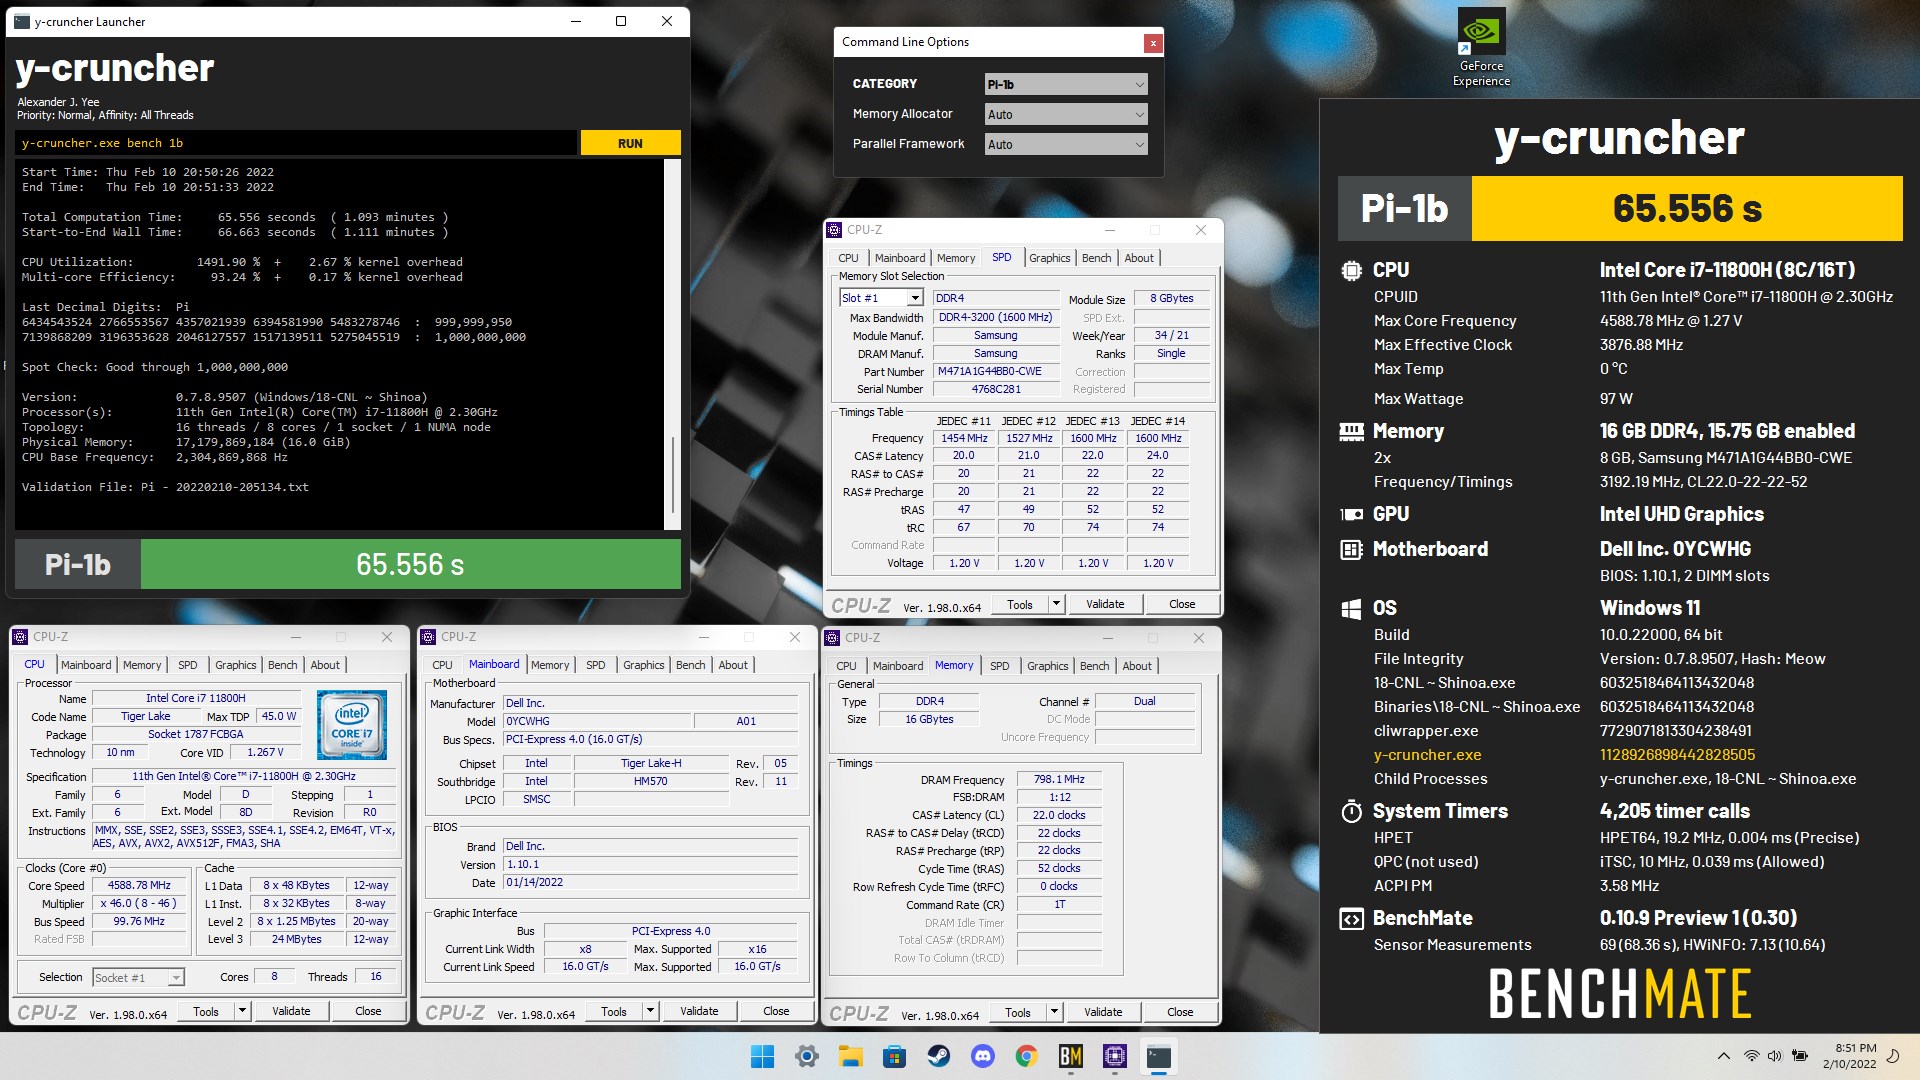Expand Tools arrow in Mainboard CPU-Z window

click(650, 1011)
